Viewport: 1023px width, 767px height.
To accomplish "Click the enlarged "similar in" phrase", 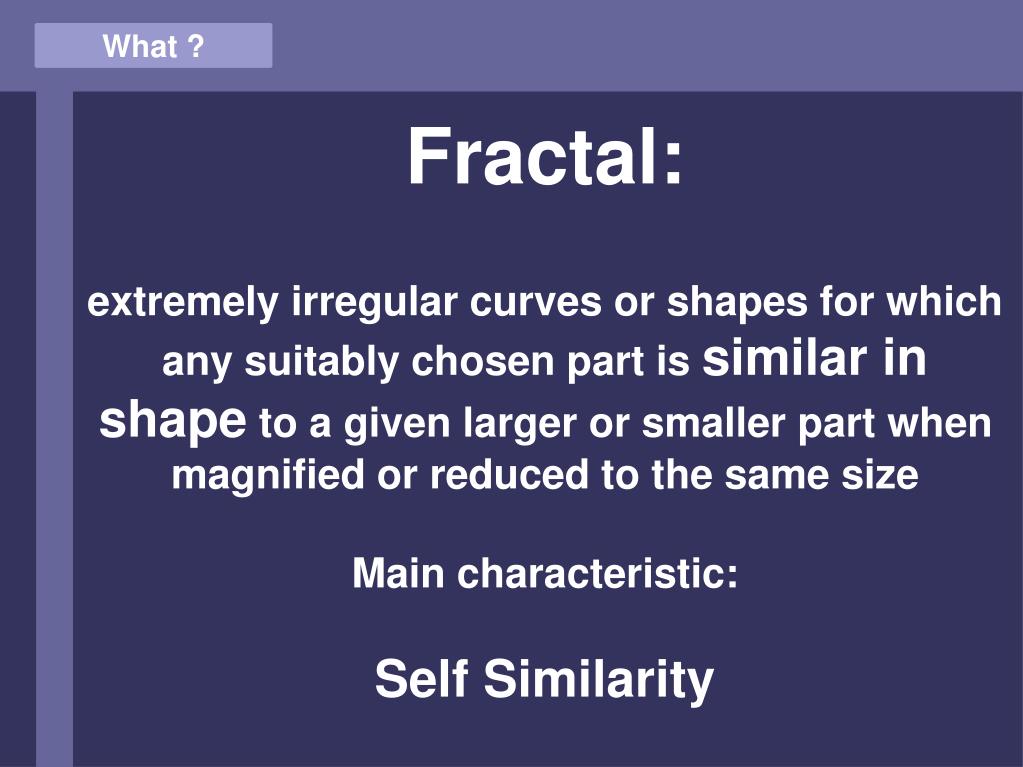I will [814, 358].
